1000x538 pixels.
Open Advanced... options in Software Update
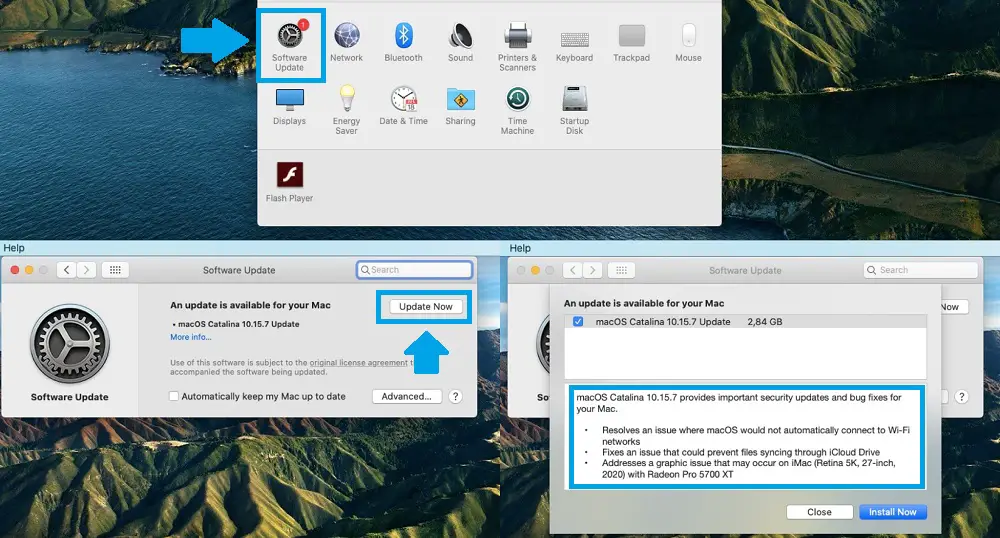(406, 397)
